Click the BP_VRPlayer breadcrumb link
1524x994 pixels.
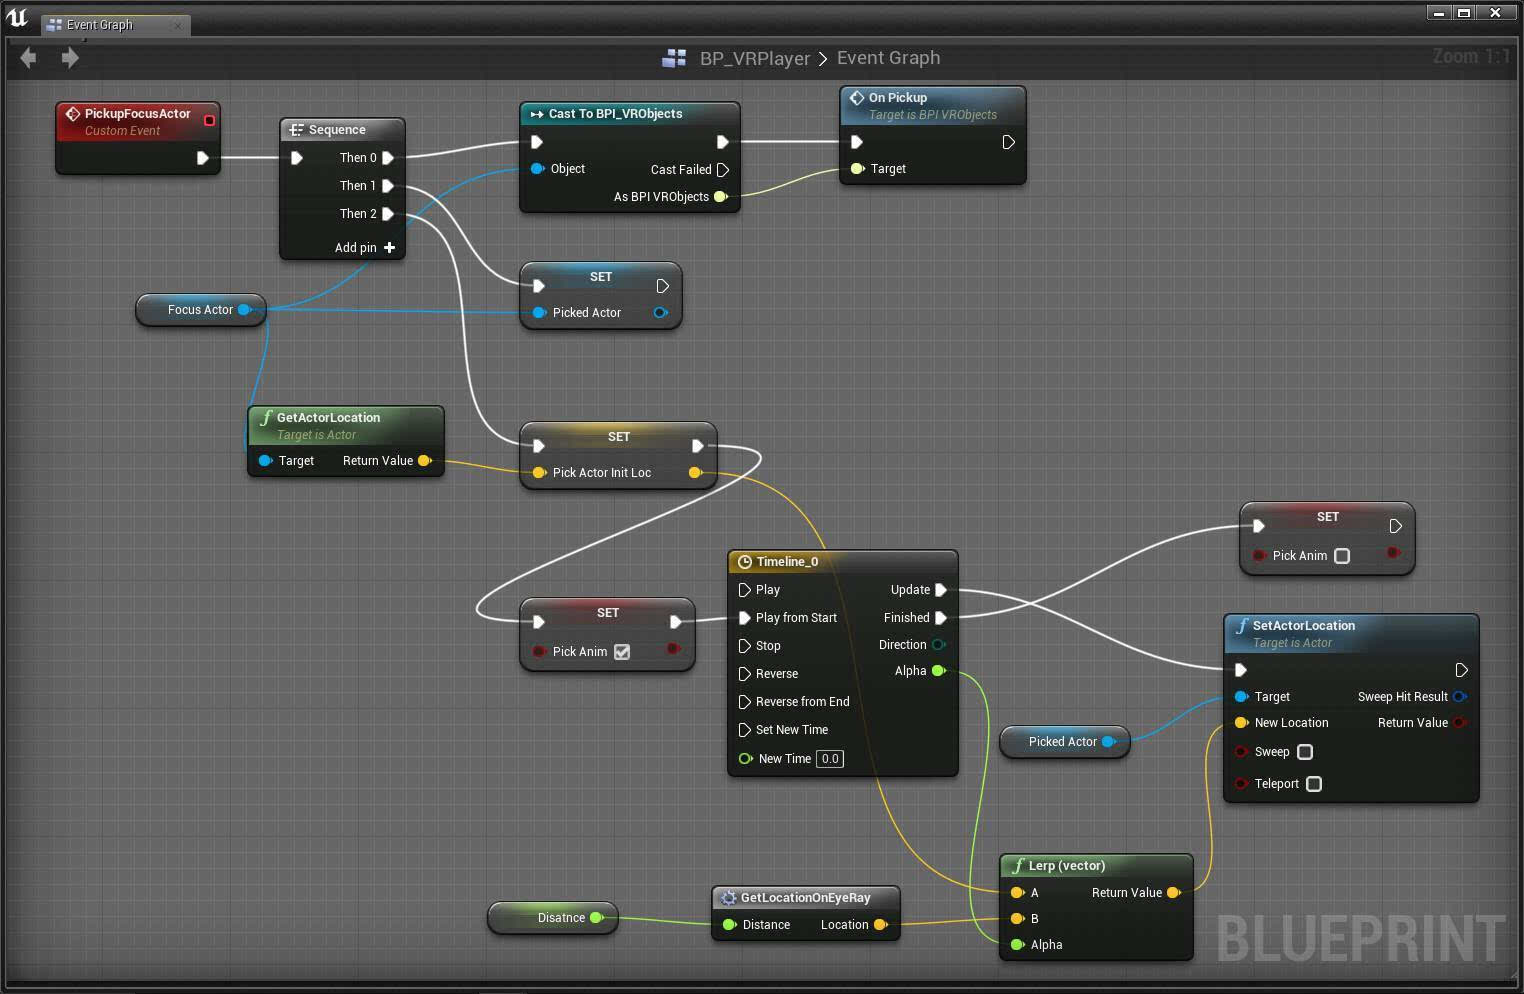[755, 58]
